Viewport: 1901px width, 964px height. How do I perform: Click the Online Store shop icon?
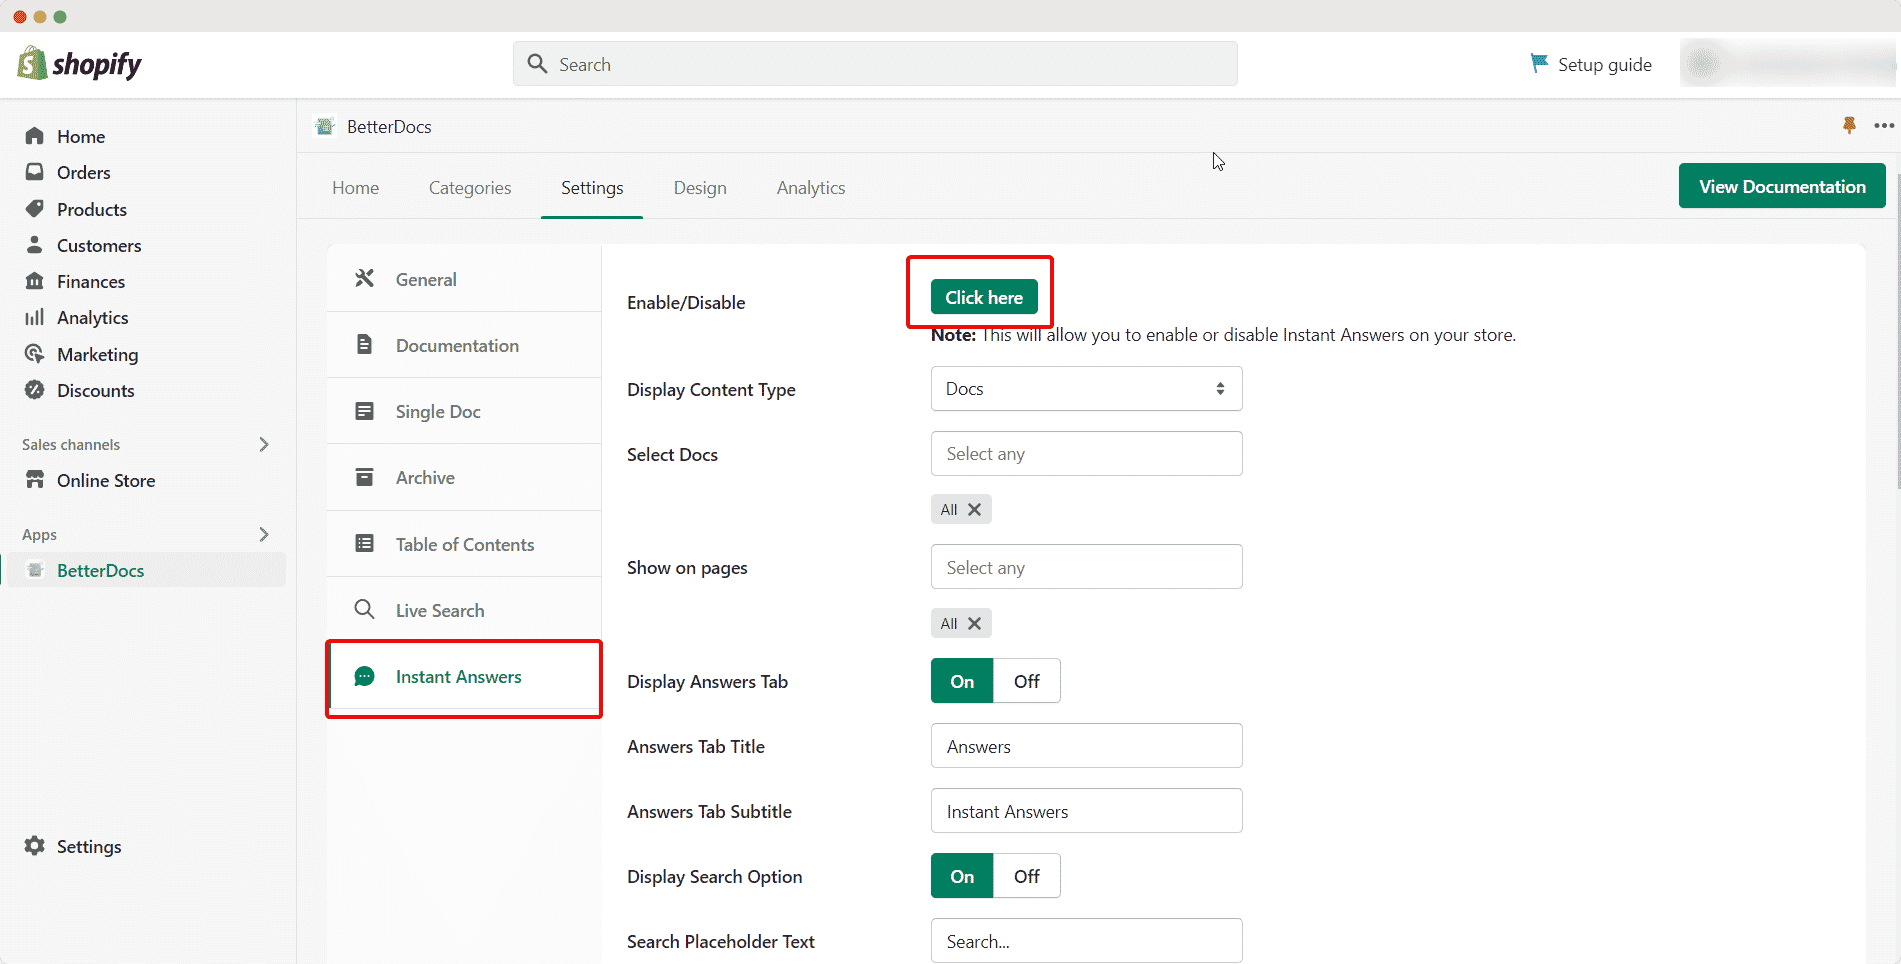tap(35, 480)
